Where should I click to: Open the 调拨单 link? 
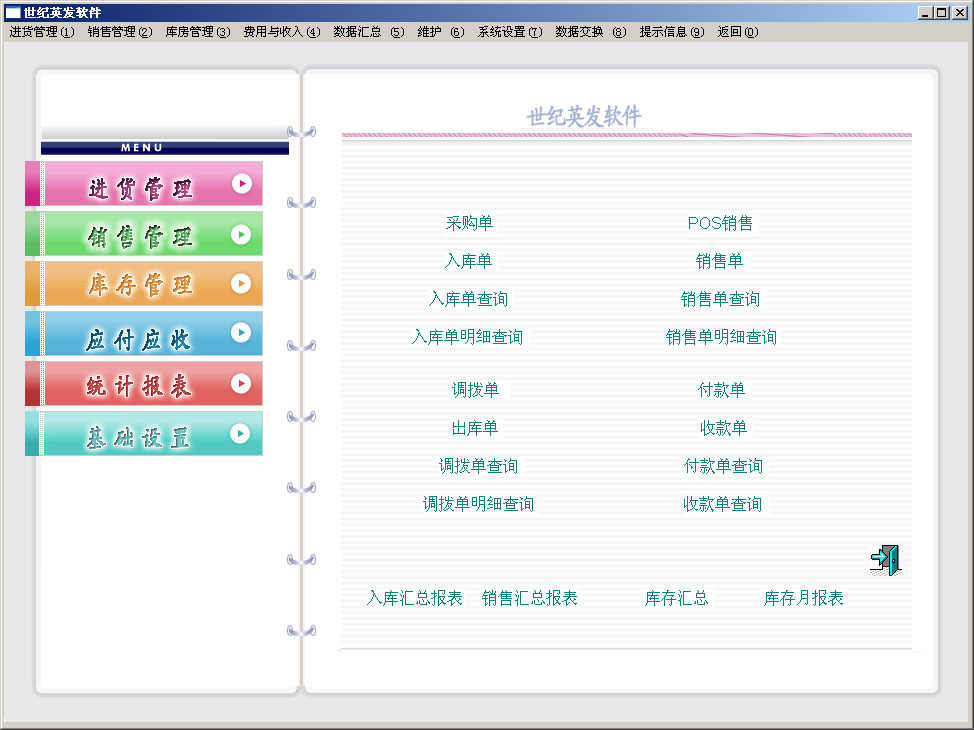pos(475,390)
